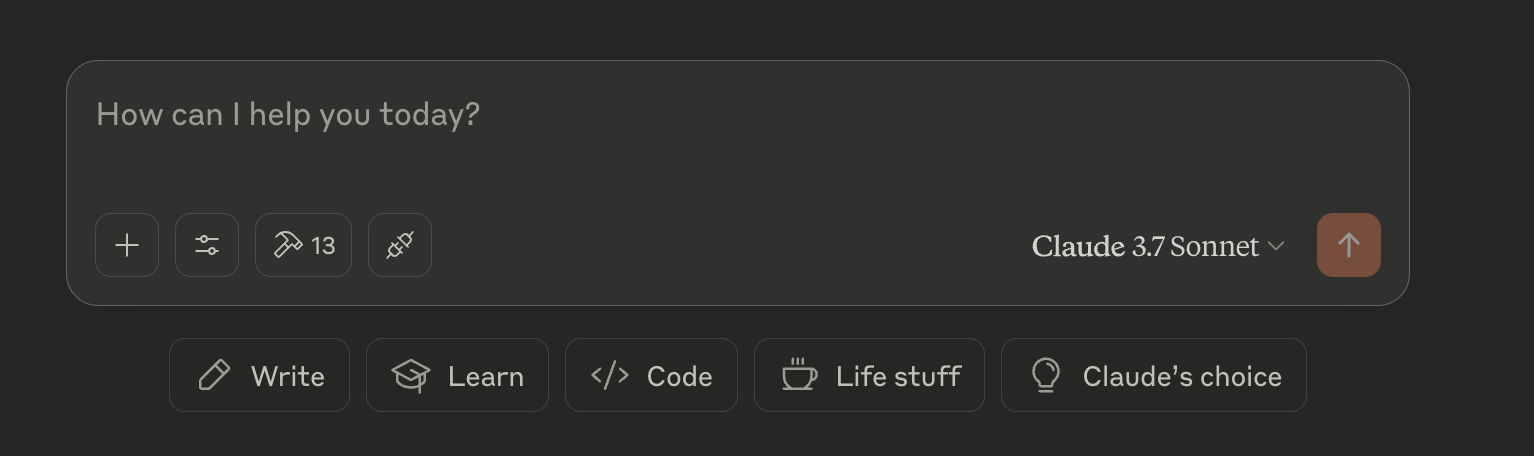Pick the Code suggestion label
Screen dimensions: 1534x456
pyautogui.click(x=680, y=376)
